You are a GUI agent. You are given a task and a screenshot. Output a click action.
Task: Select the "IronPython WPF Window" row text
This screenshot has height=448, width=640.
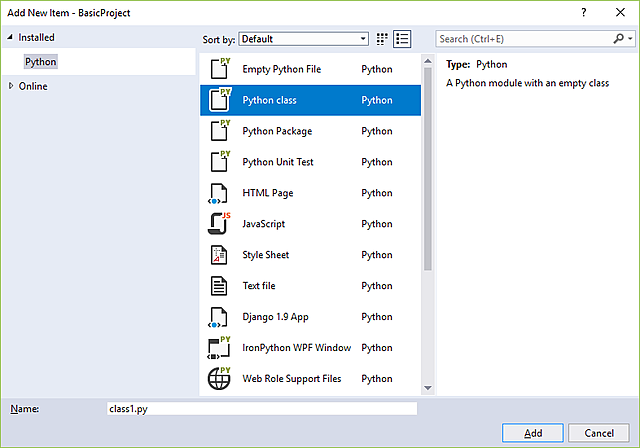coord(296,348)
